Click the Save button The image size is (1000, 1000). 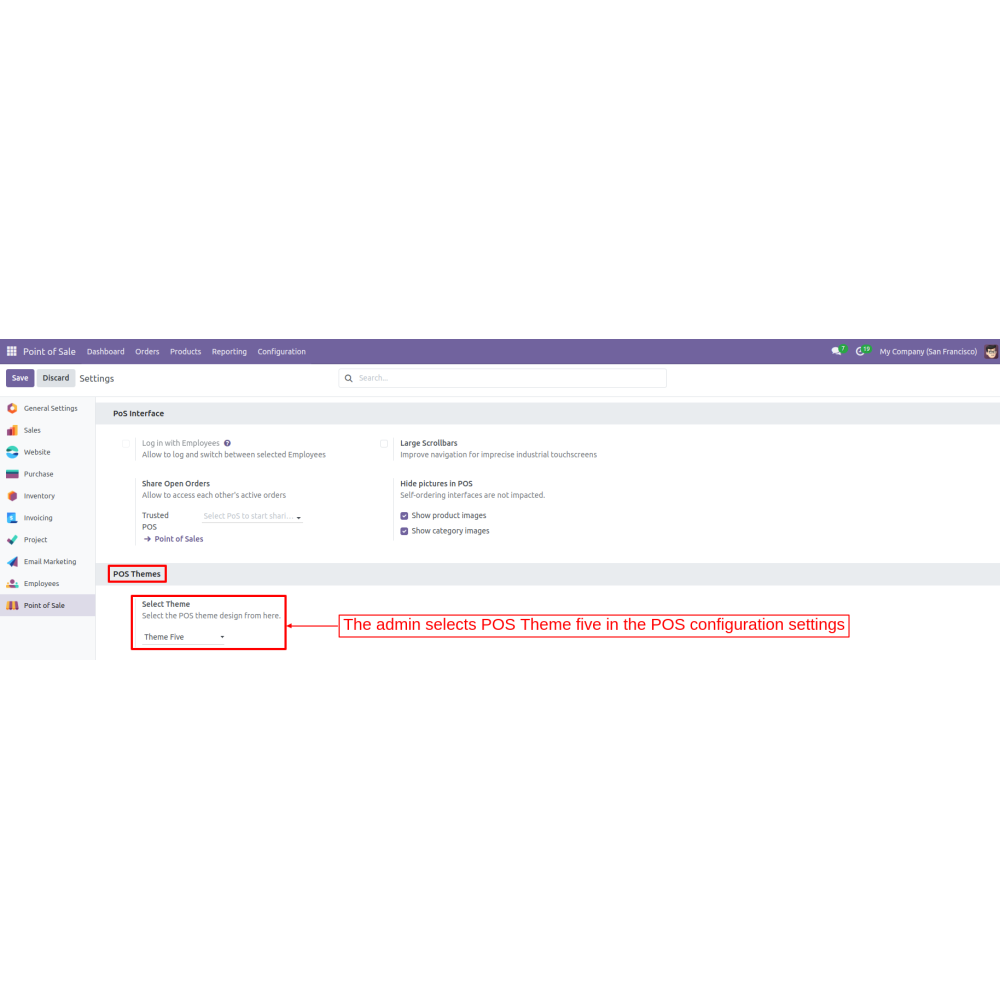coord(20,378)
